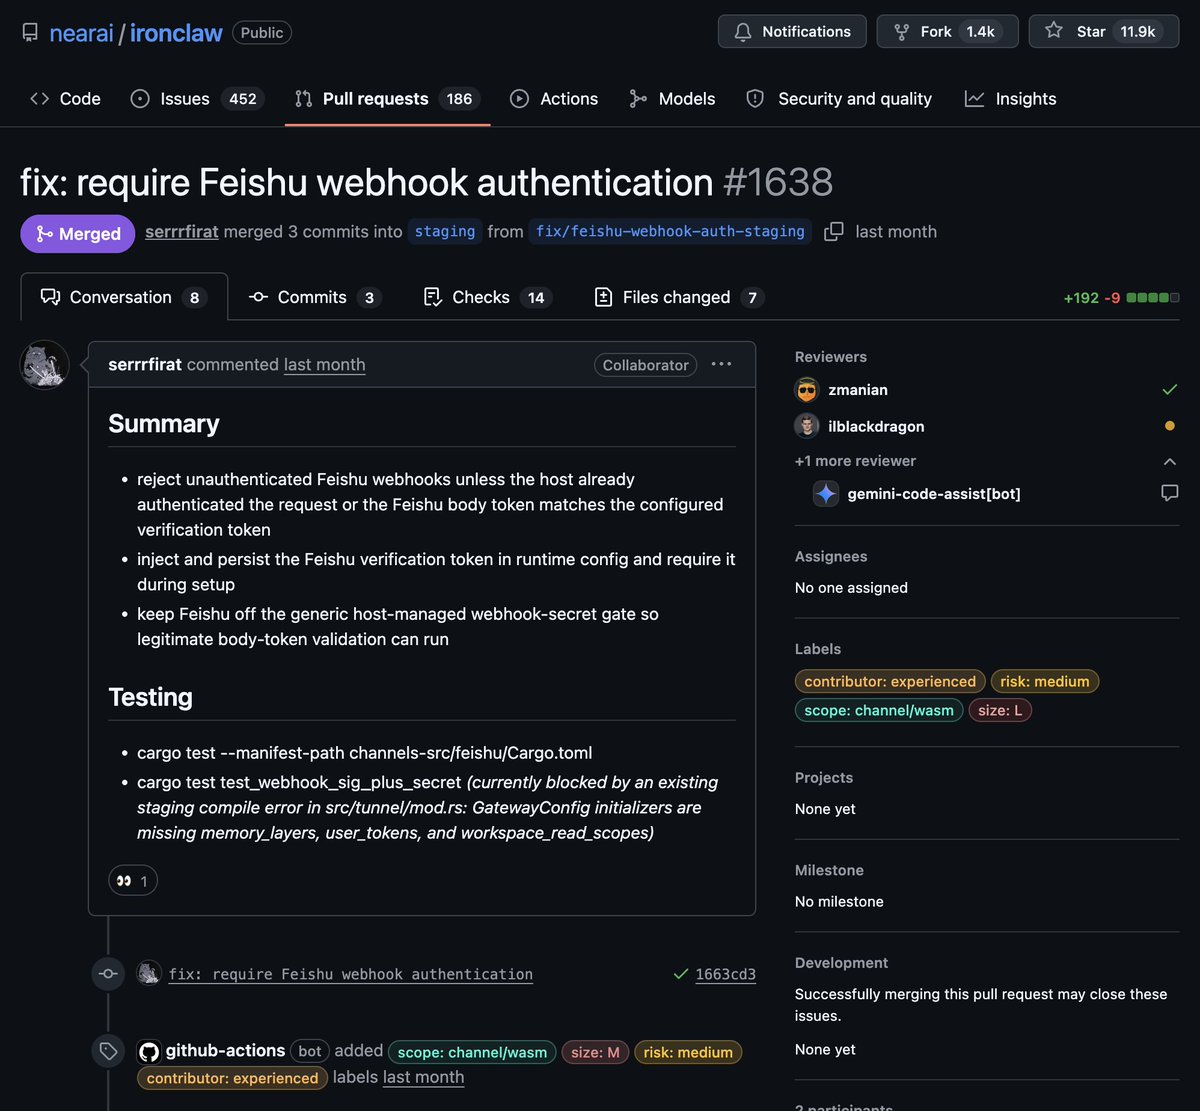Click the Testing heading

151,697
